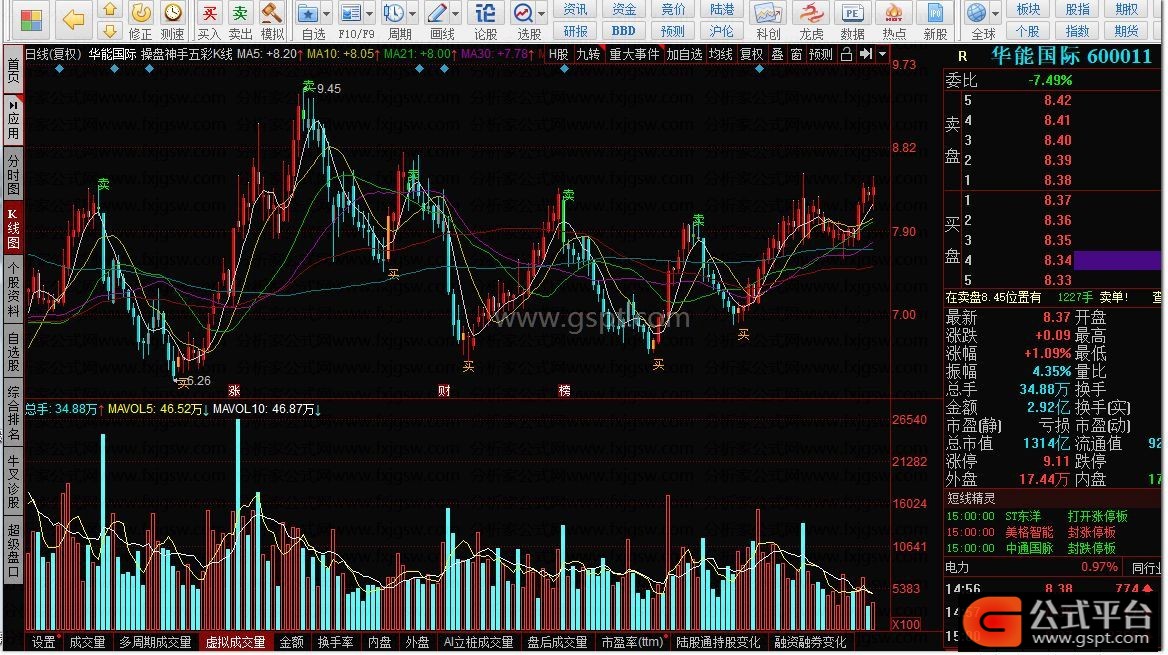Click the 陆港 button

pos(722,10)
